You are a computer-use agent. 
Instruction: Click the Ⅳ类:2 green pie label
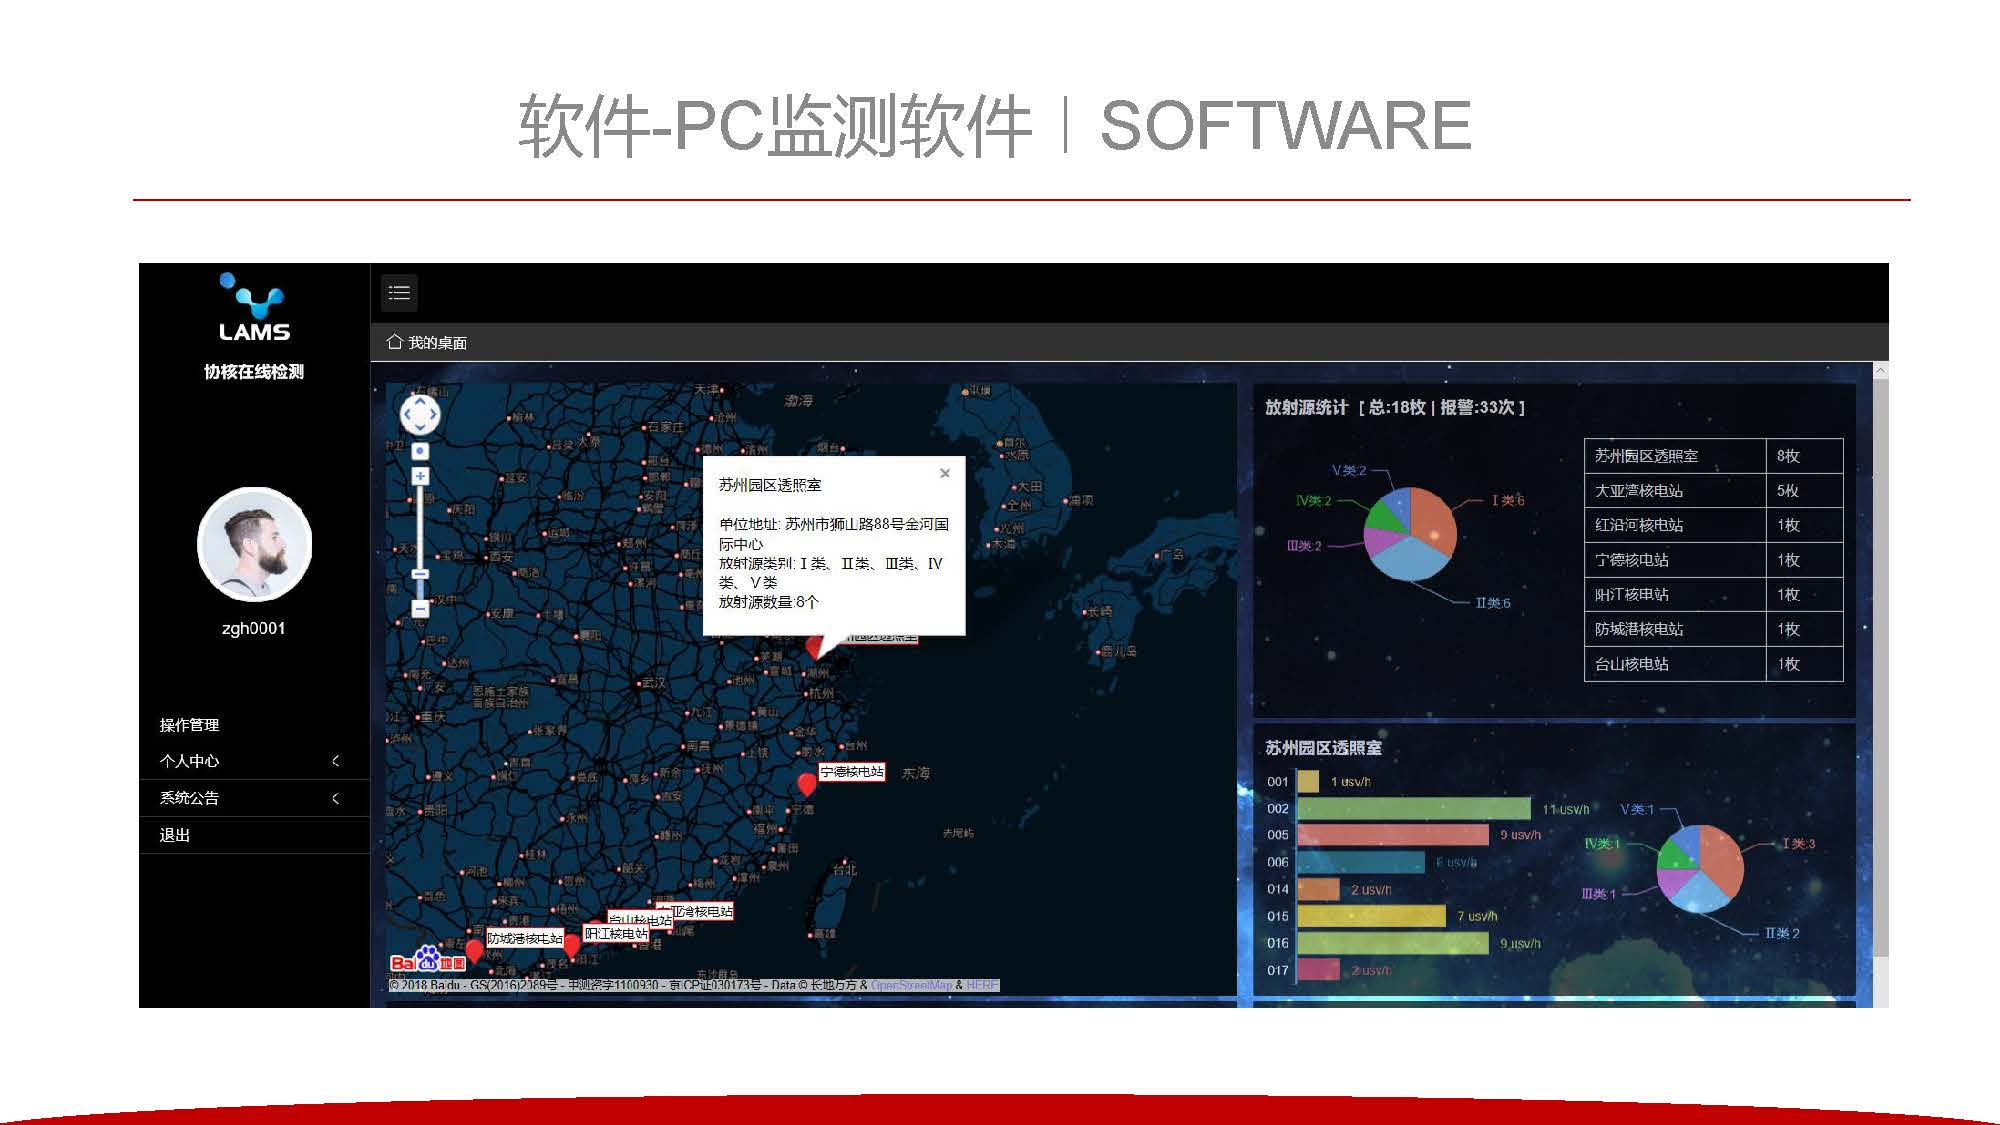tap(1314, 501)
